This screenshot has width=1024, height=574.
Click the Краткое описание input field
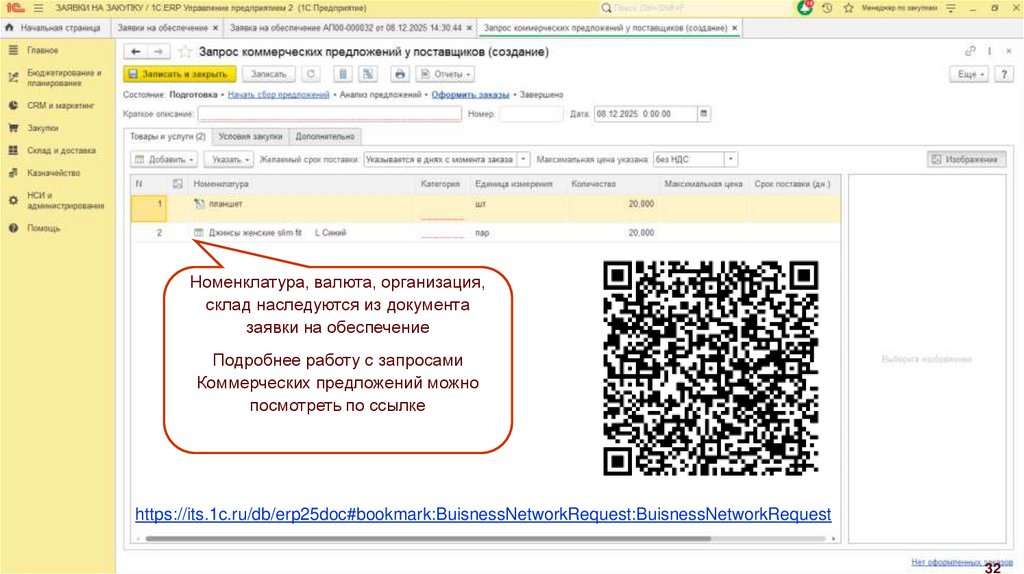(330, 114)
